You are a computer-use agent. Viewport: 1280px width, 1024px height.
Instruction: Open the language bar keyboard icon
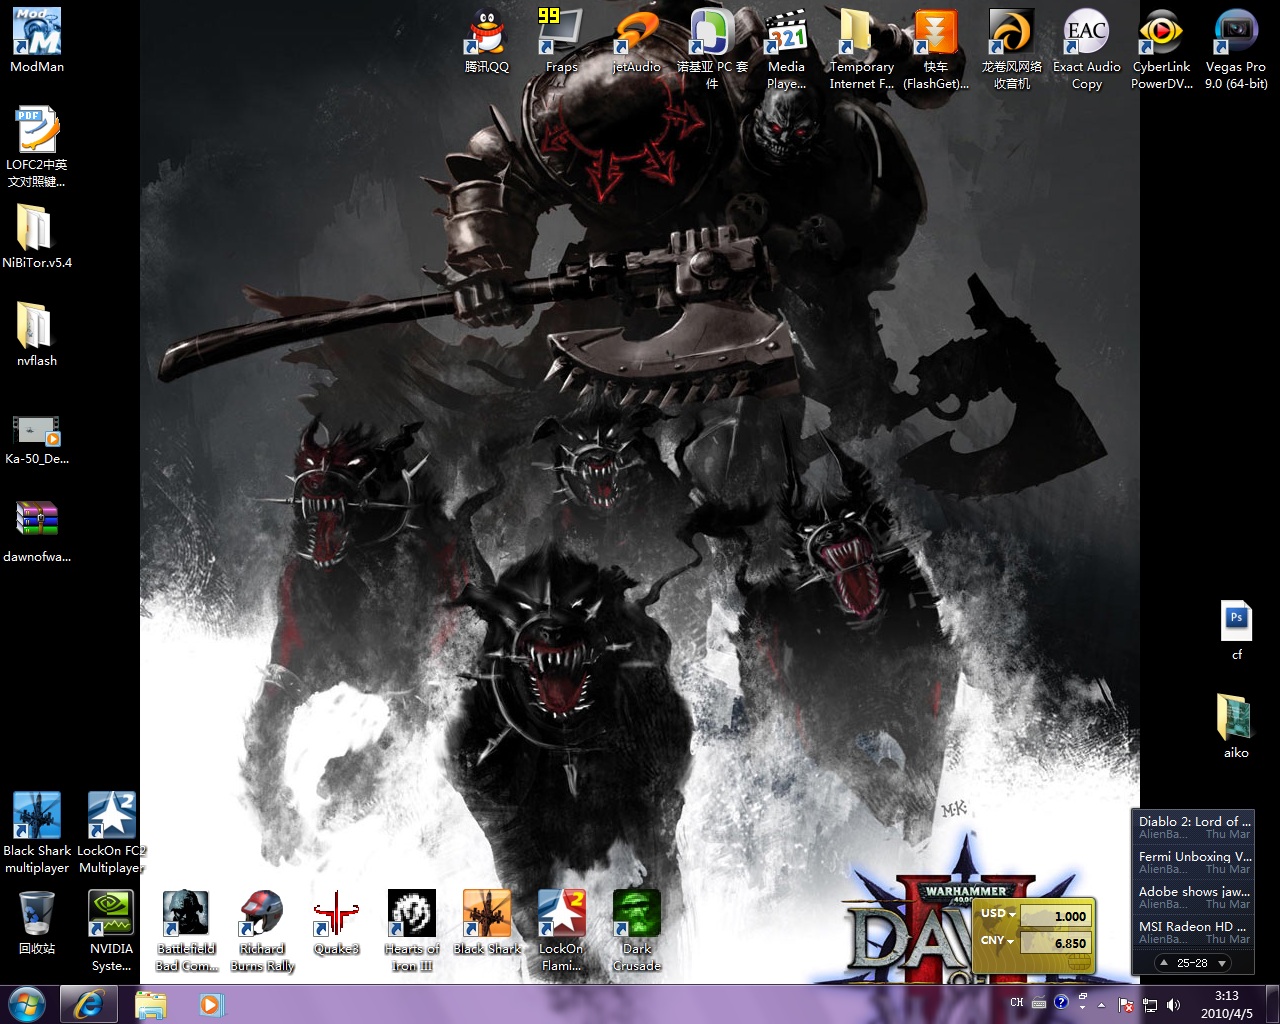click(x=1039, y=1003)
